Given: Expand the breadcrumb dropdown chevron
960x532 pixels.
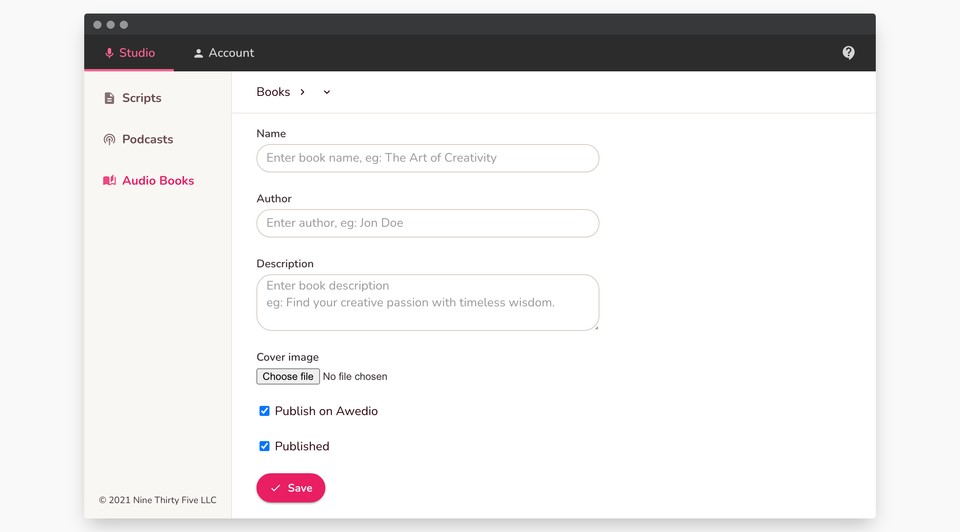Looking at the screenshot, I should pyautogui.click(x=327, y=92).
